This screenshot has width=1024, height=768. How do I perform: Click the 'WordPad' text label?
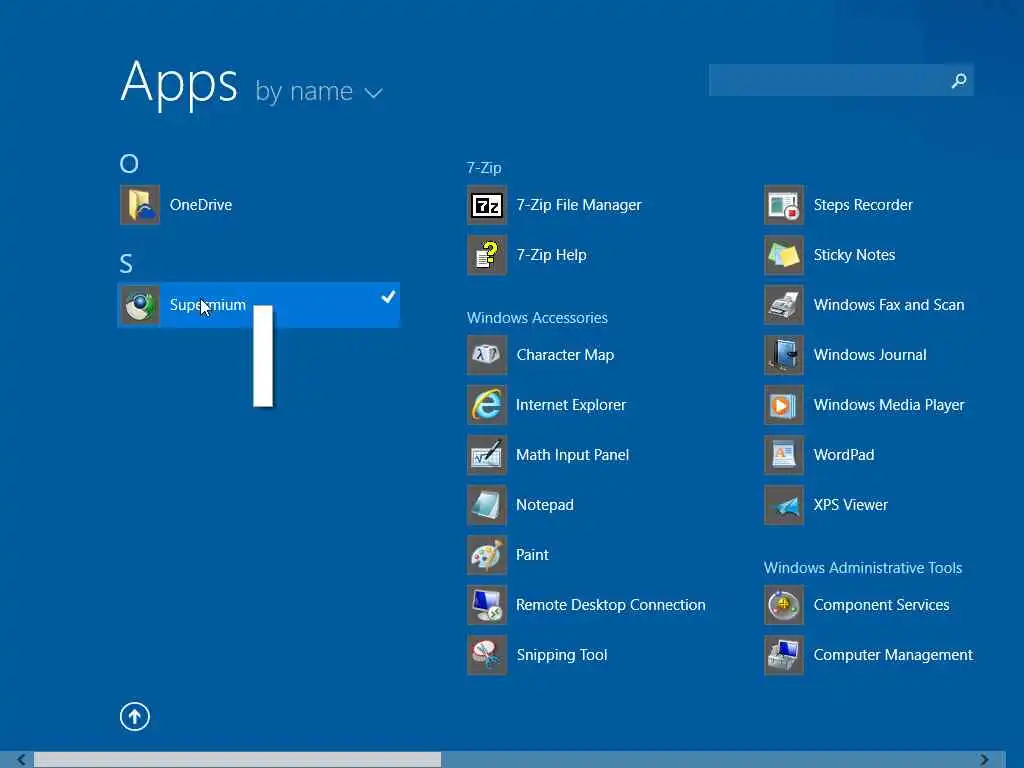click(x=844, y=455)
